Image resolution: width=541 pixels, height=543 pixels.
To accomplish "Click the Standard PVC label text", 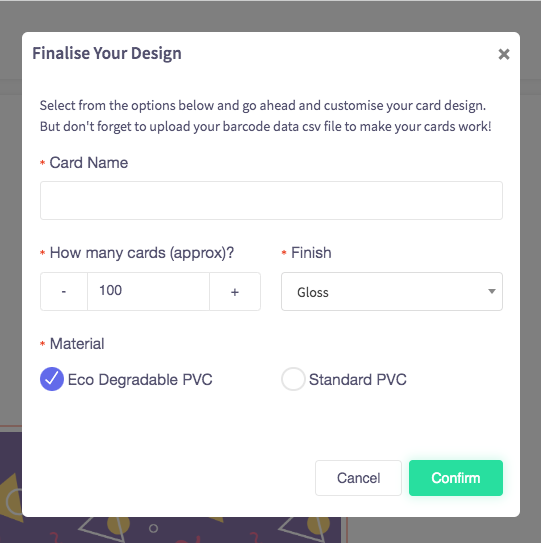I will [357, 380].
